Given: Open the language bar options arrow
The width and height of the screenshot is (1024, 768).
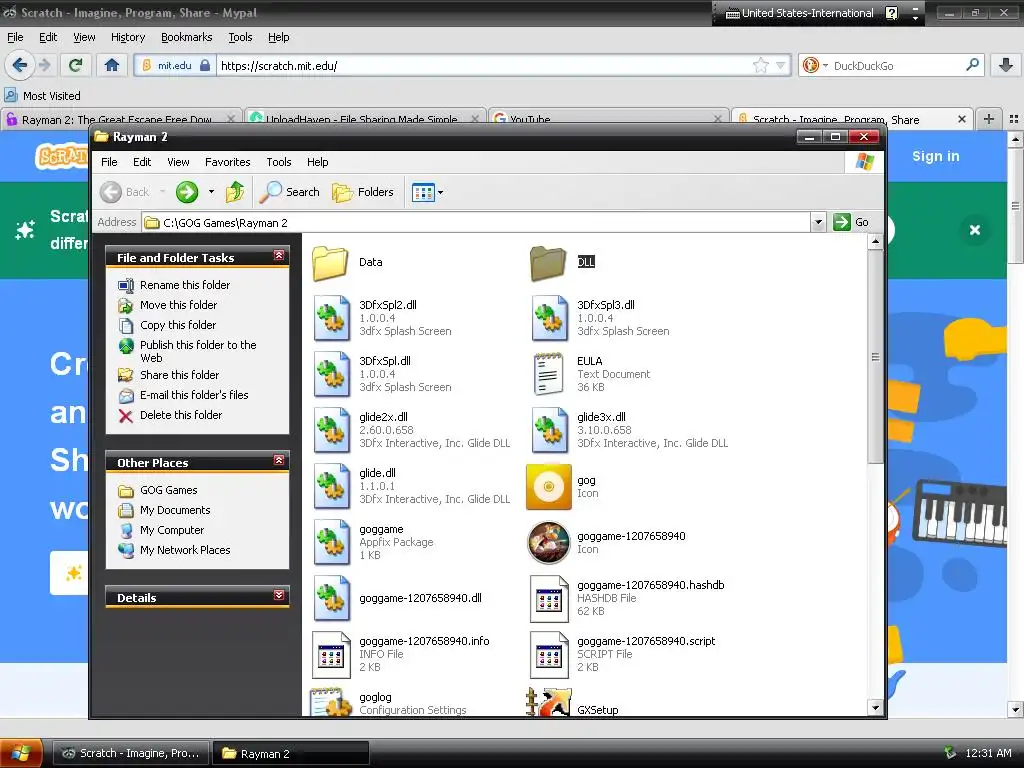Looking at the screenshot, I should tap(915, 18).
